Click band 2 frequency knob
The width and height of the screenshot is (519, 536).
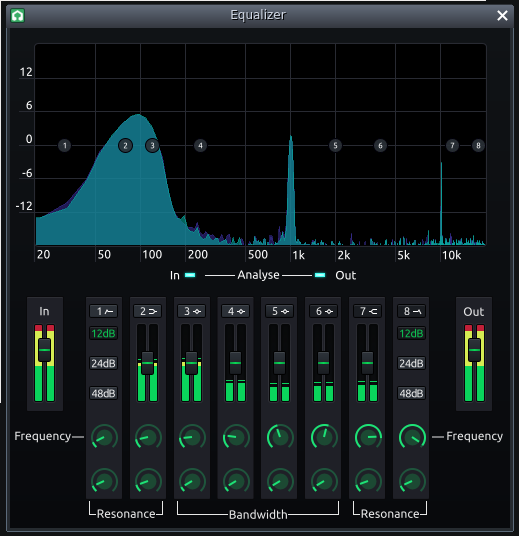click(x=148, y=437)
